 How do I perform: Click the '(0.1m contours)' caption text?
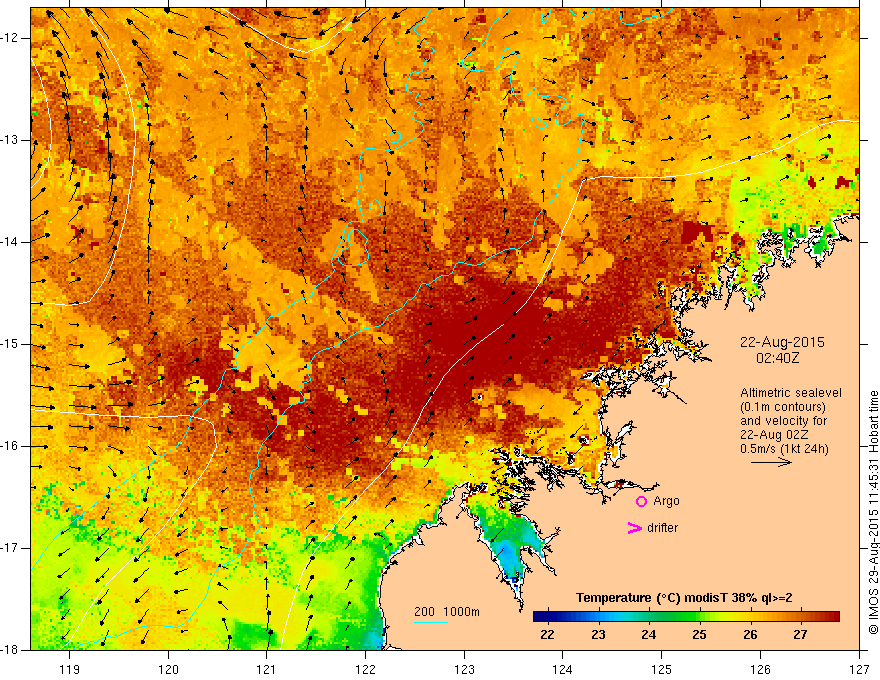[x=783, y=407]
